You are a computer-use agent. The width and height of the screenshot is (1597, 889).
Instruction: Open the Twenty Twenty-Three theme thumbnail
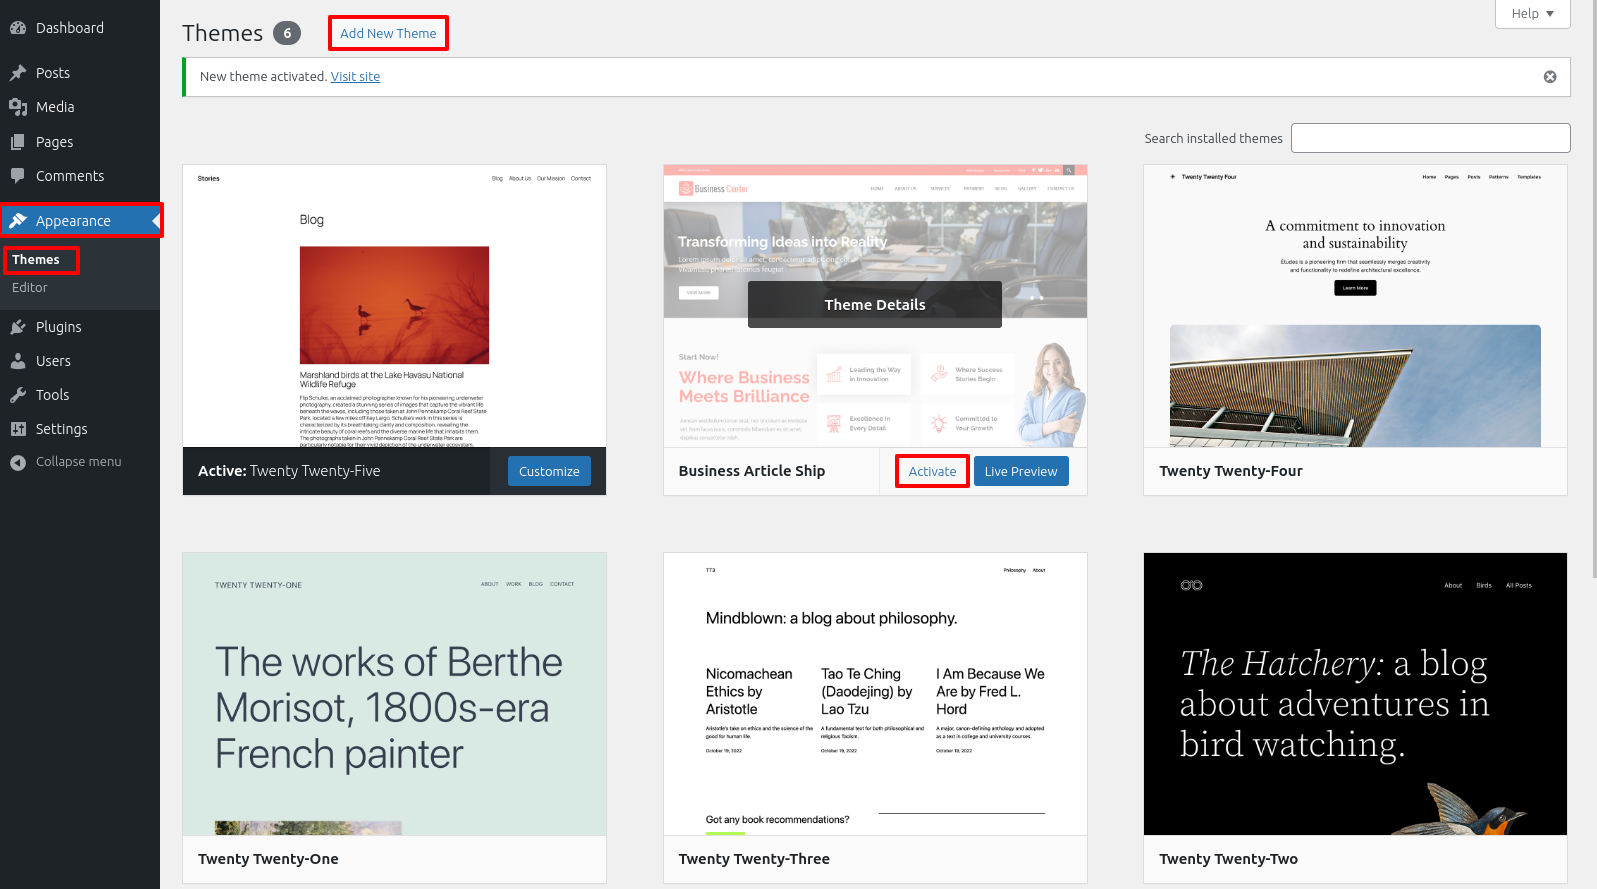tap(875, 694)
